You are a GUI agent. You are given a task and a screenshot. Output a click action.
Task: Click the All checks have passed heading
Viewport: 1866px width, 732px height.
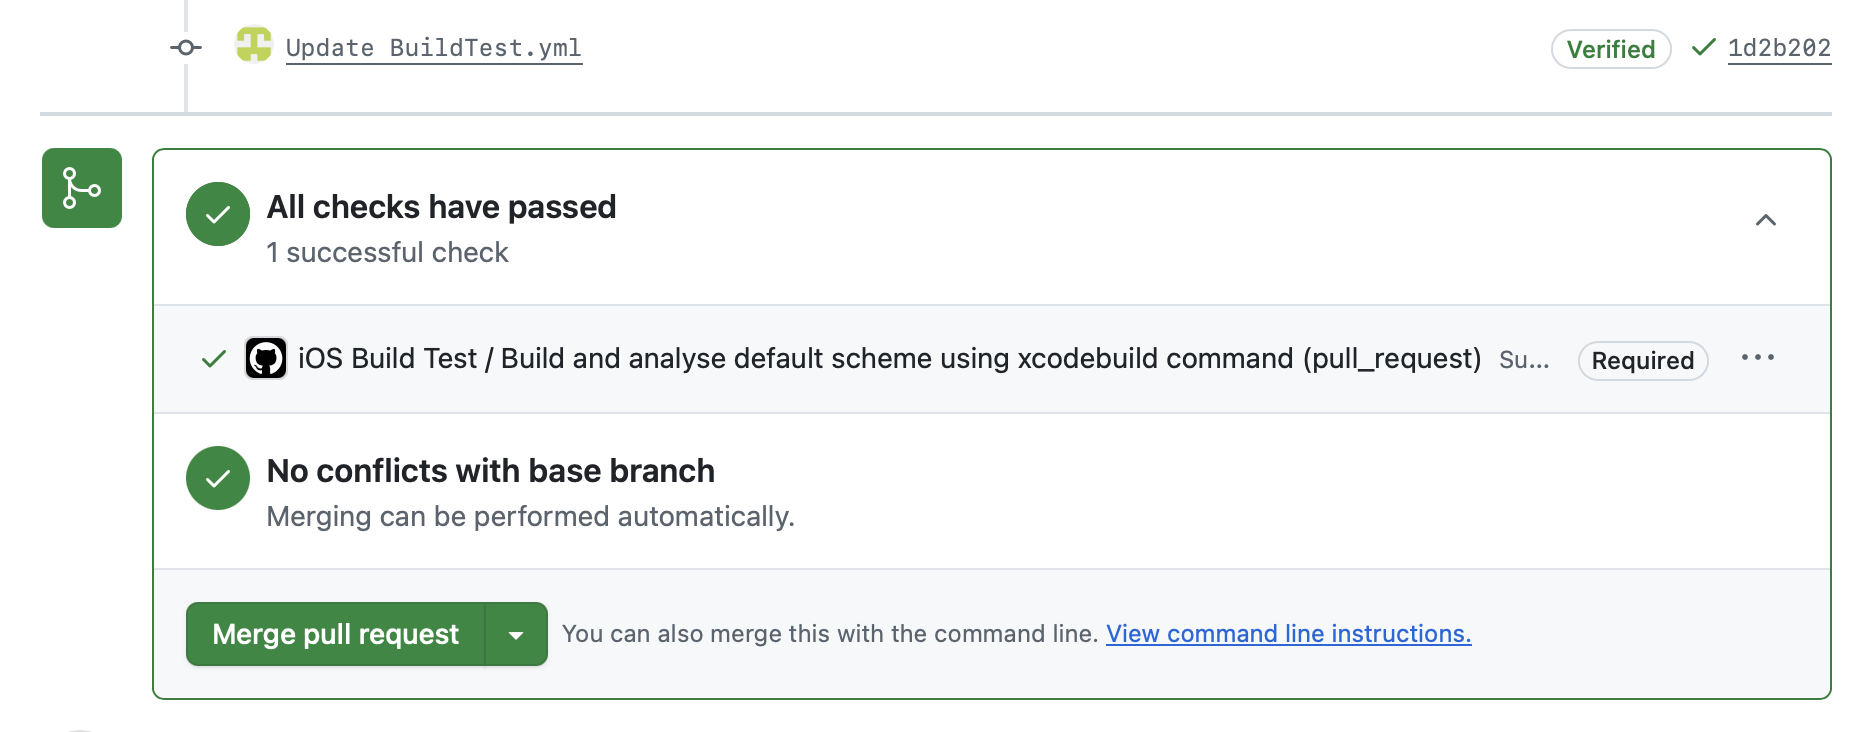(441, 207)
